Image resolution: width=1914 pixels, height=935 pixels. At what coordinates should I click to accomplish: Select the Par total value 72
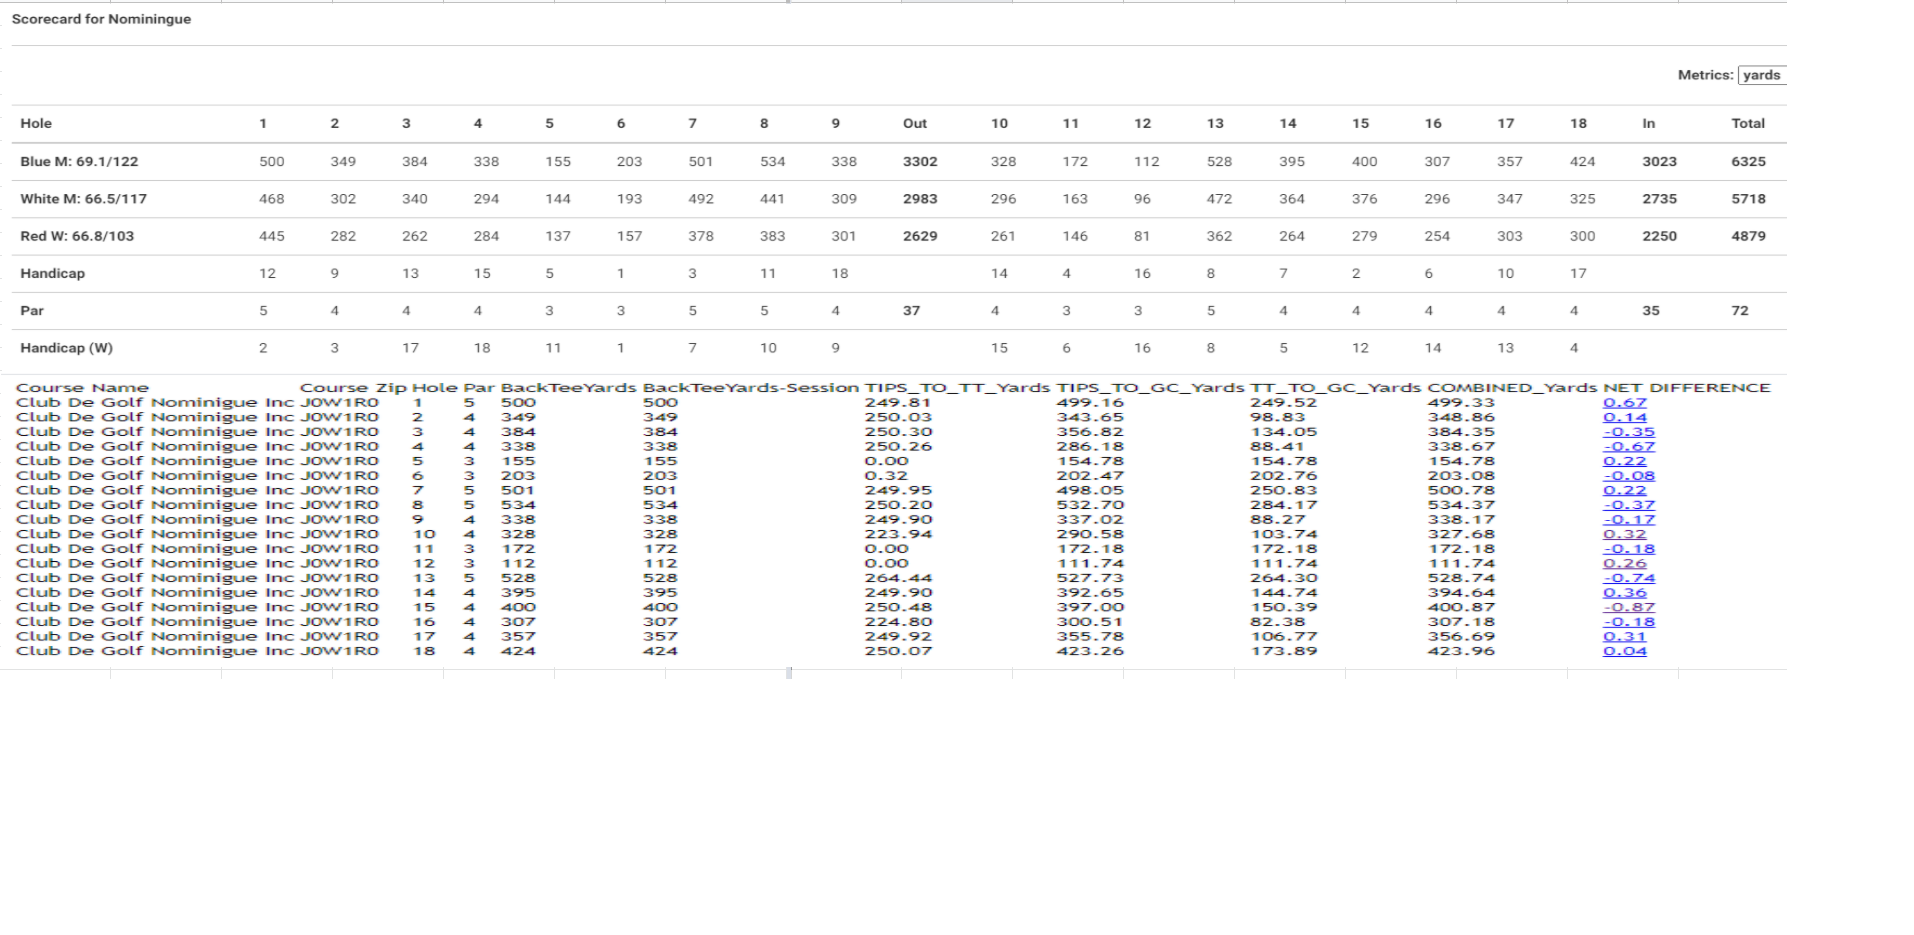[1740, 311]
